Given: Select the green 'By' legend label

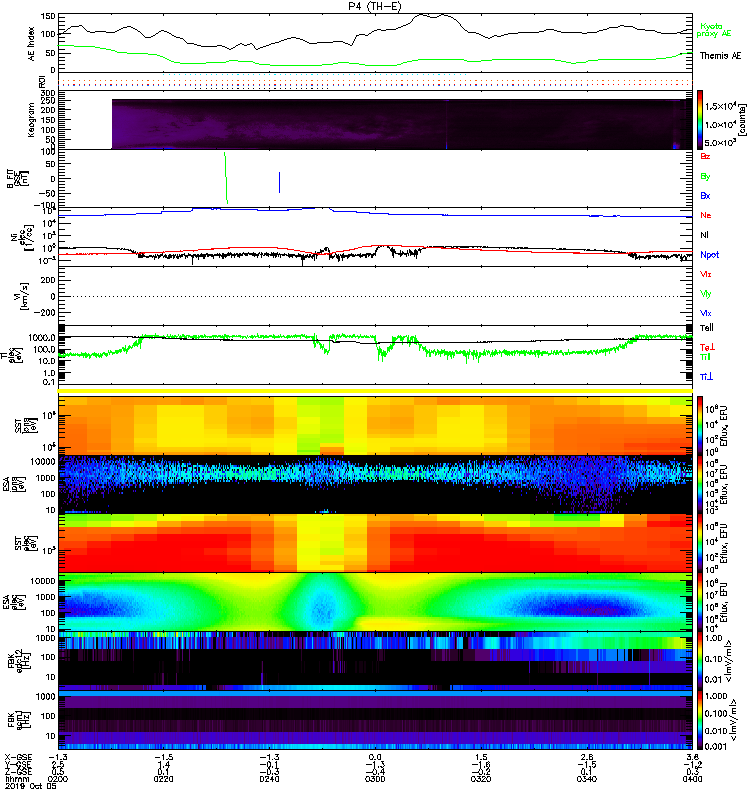Looking at the screenshot, I should [705, 177].
